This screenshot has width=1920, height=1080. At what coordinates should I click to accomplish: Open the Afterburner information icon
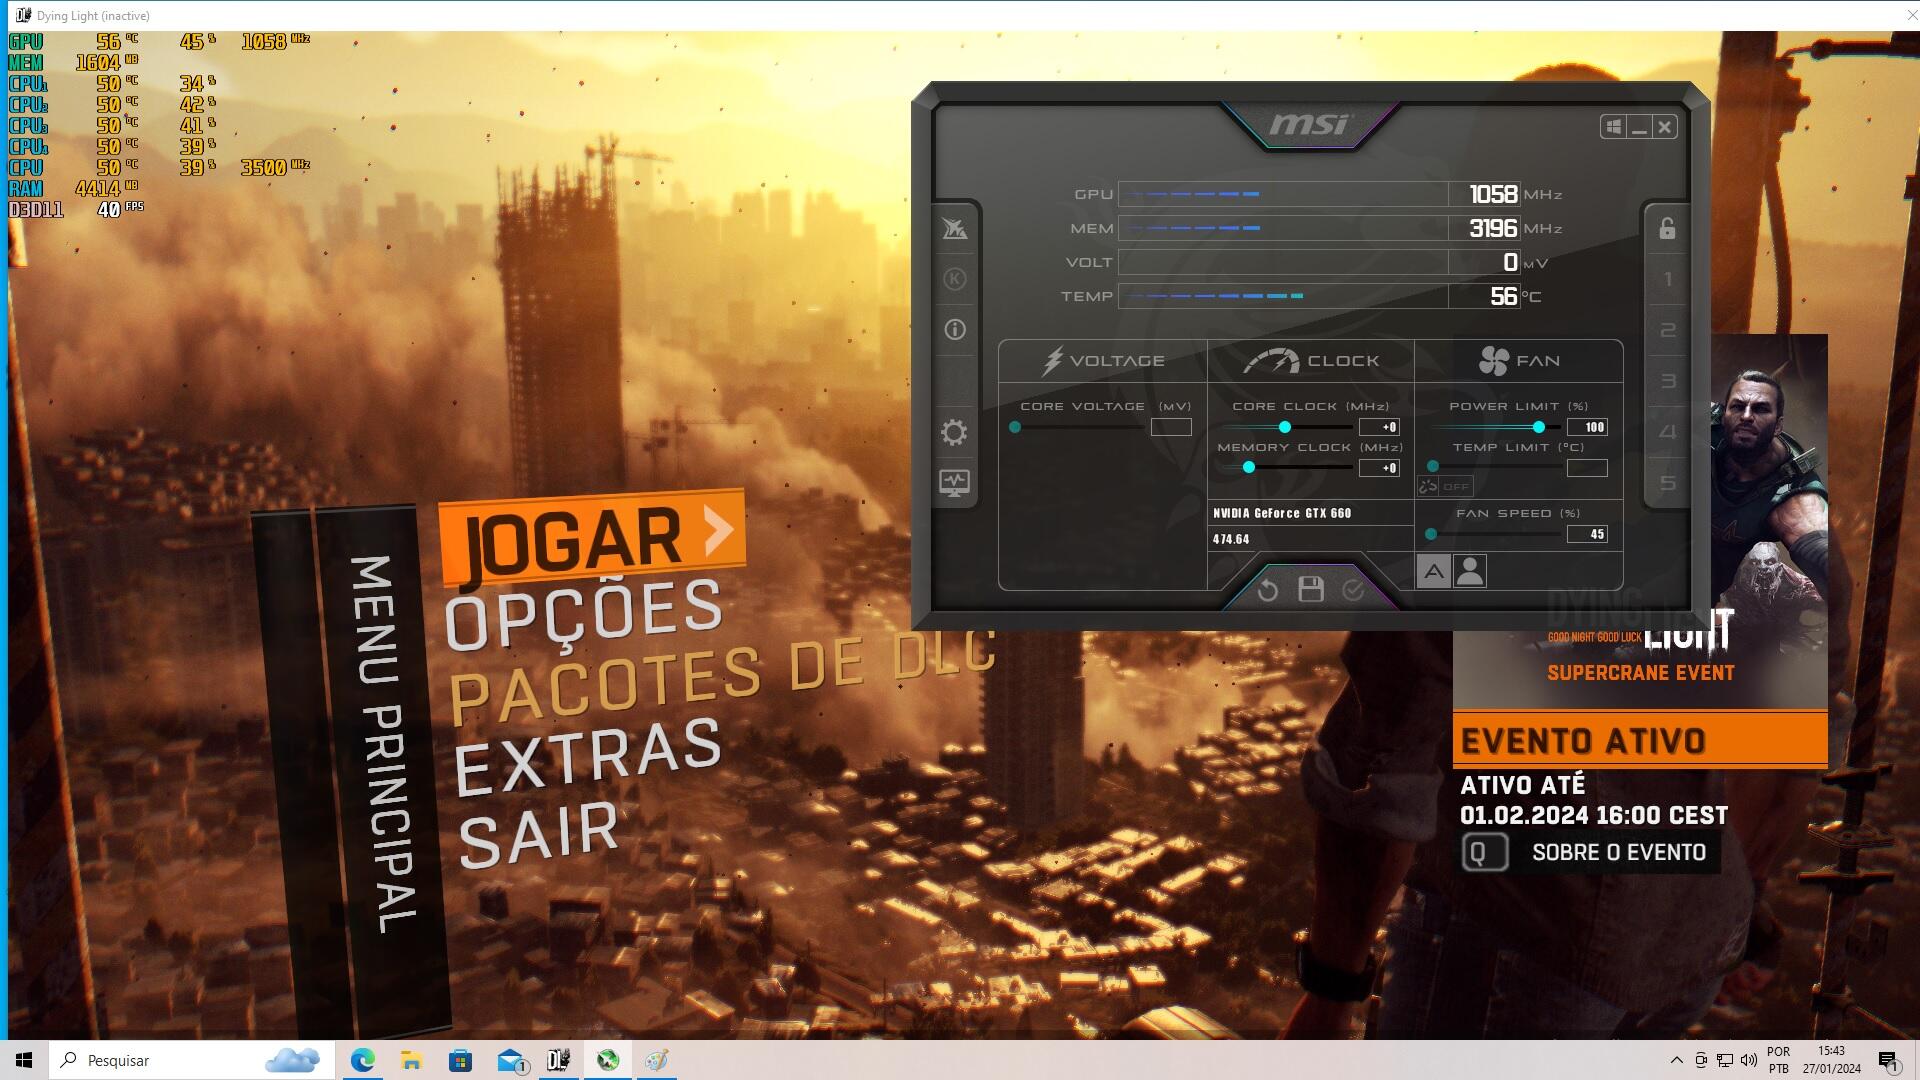point(954,329)
